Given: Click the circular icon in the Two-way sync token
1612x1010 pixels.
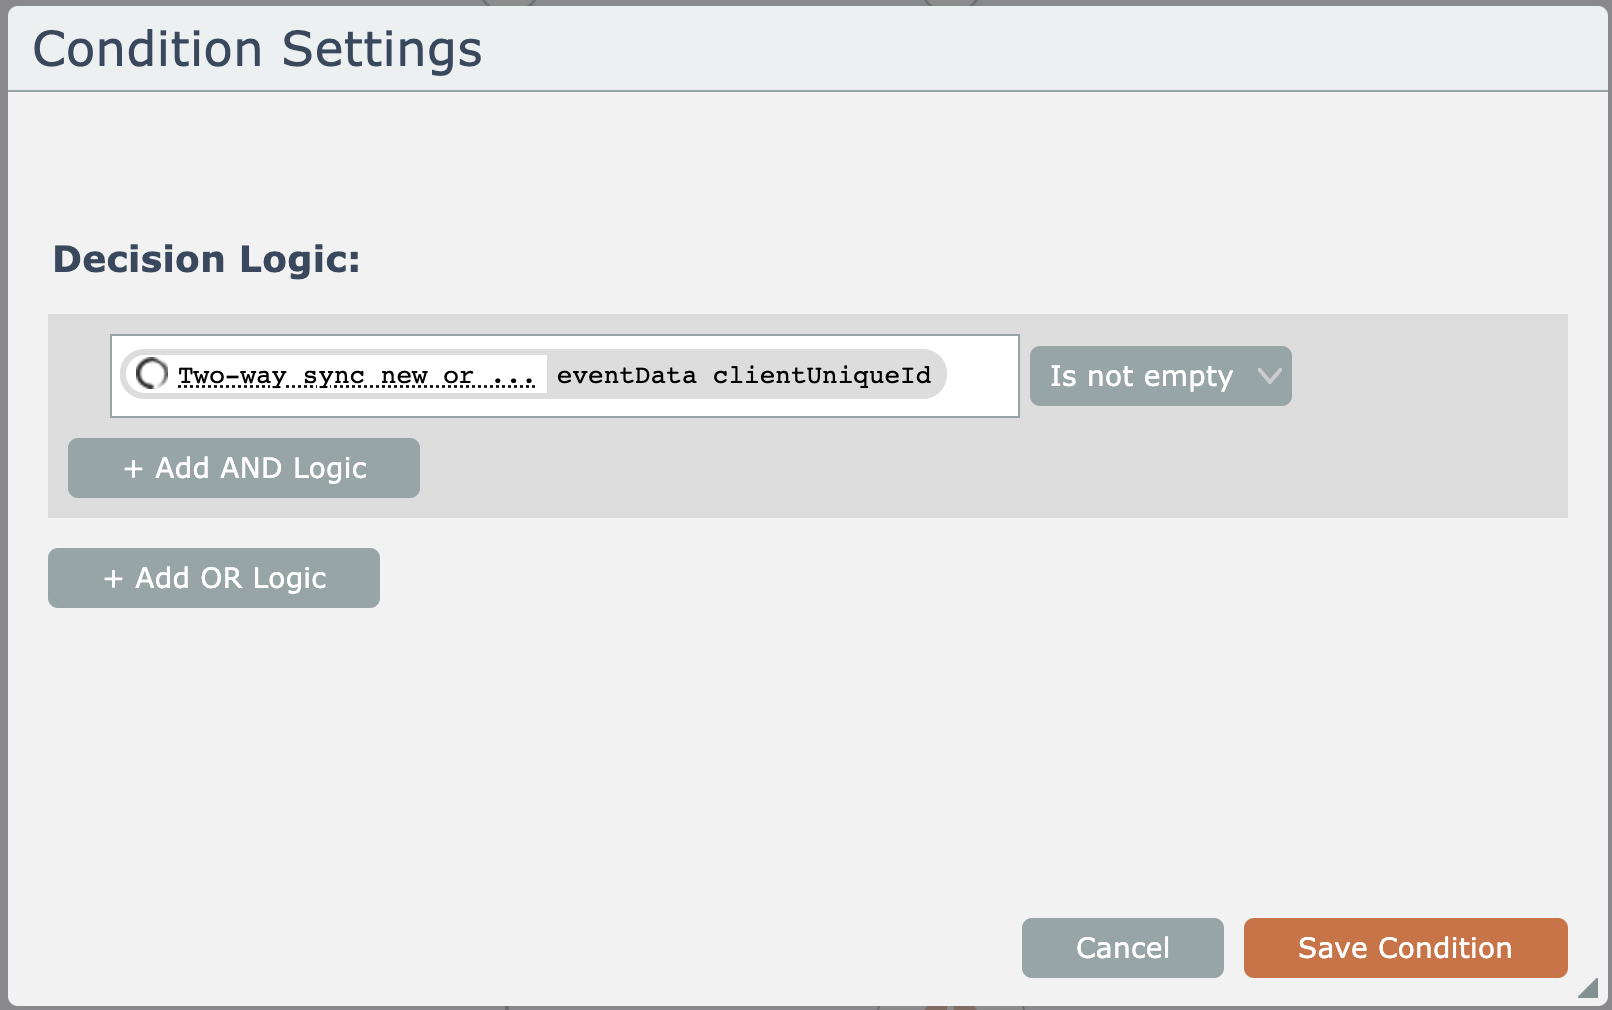Looking at the screenshot, I should [151, 374].
